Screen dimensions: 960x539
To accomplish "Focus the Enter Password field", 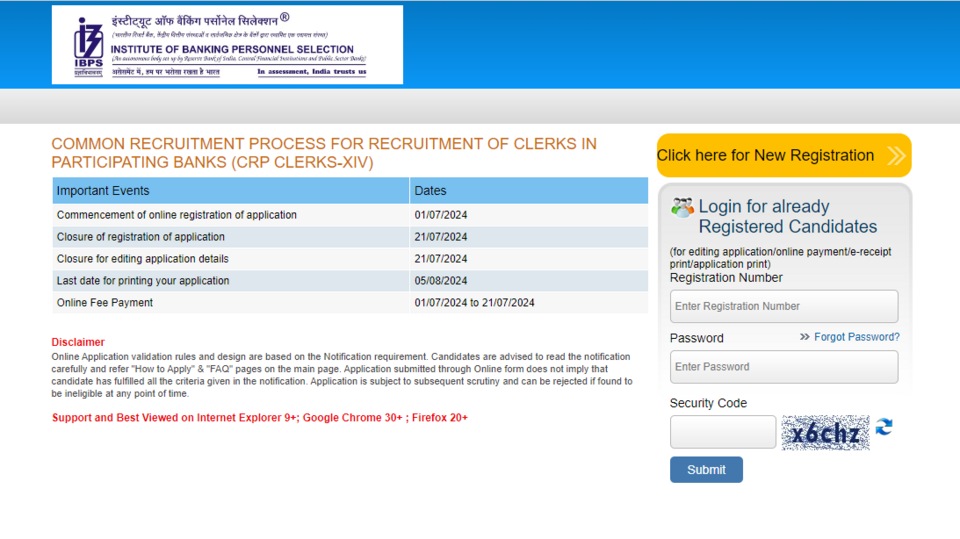I will tap(784, 367).
